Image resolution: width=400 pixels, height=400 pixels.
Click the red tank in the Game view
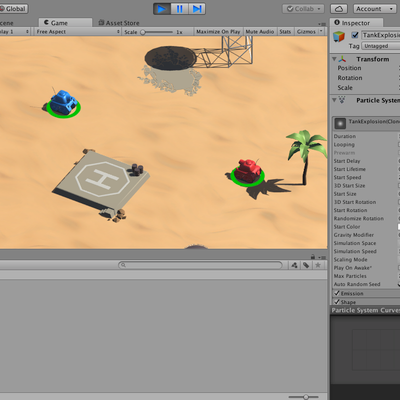pyautogui.click(x=248, y=170)
